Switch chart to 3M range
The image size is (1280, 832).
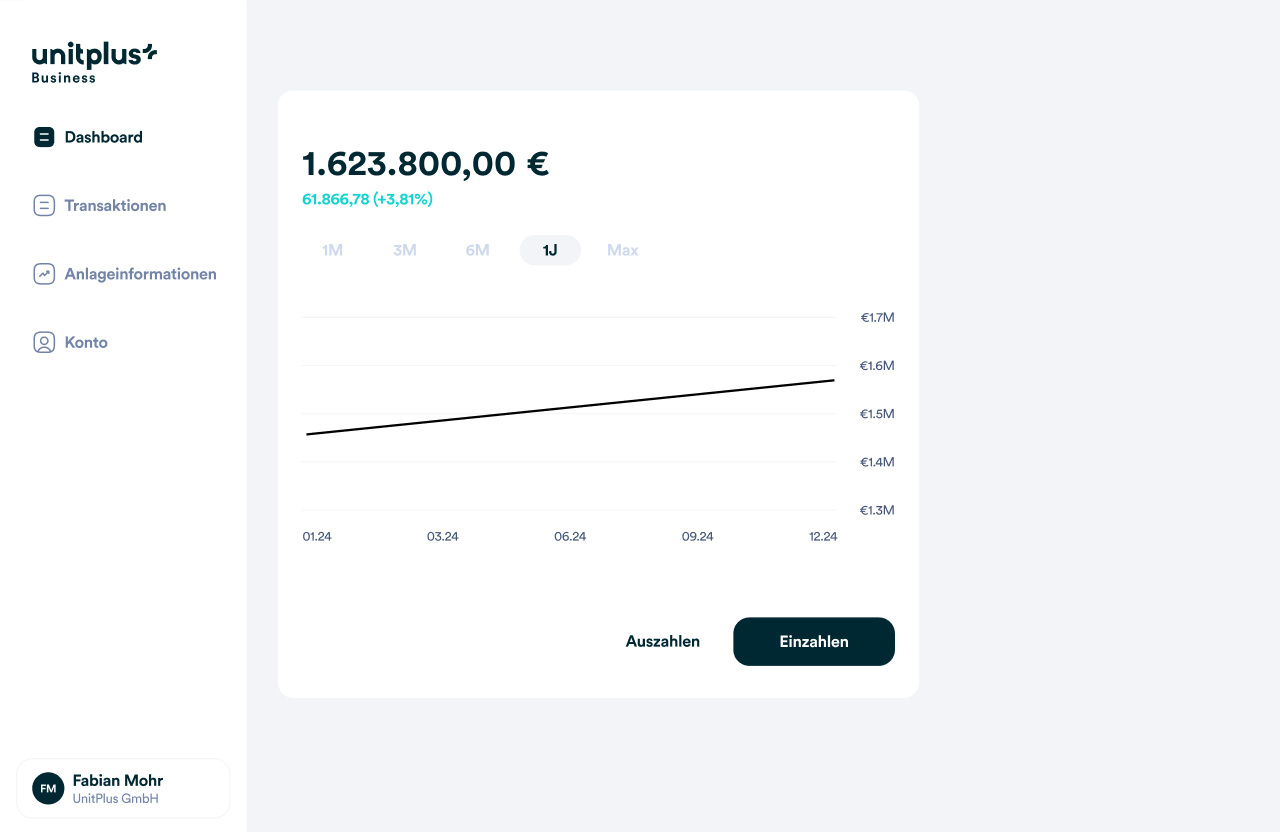coord(405,250)
